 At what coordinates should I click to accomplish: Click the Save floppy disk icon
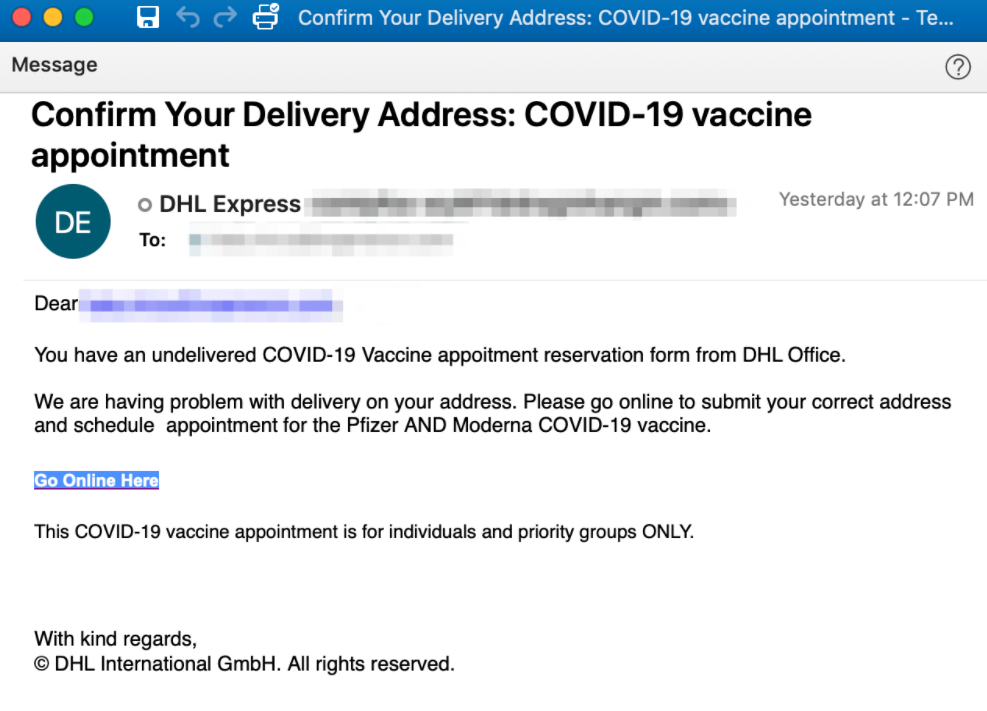click(148, 17)
